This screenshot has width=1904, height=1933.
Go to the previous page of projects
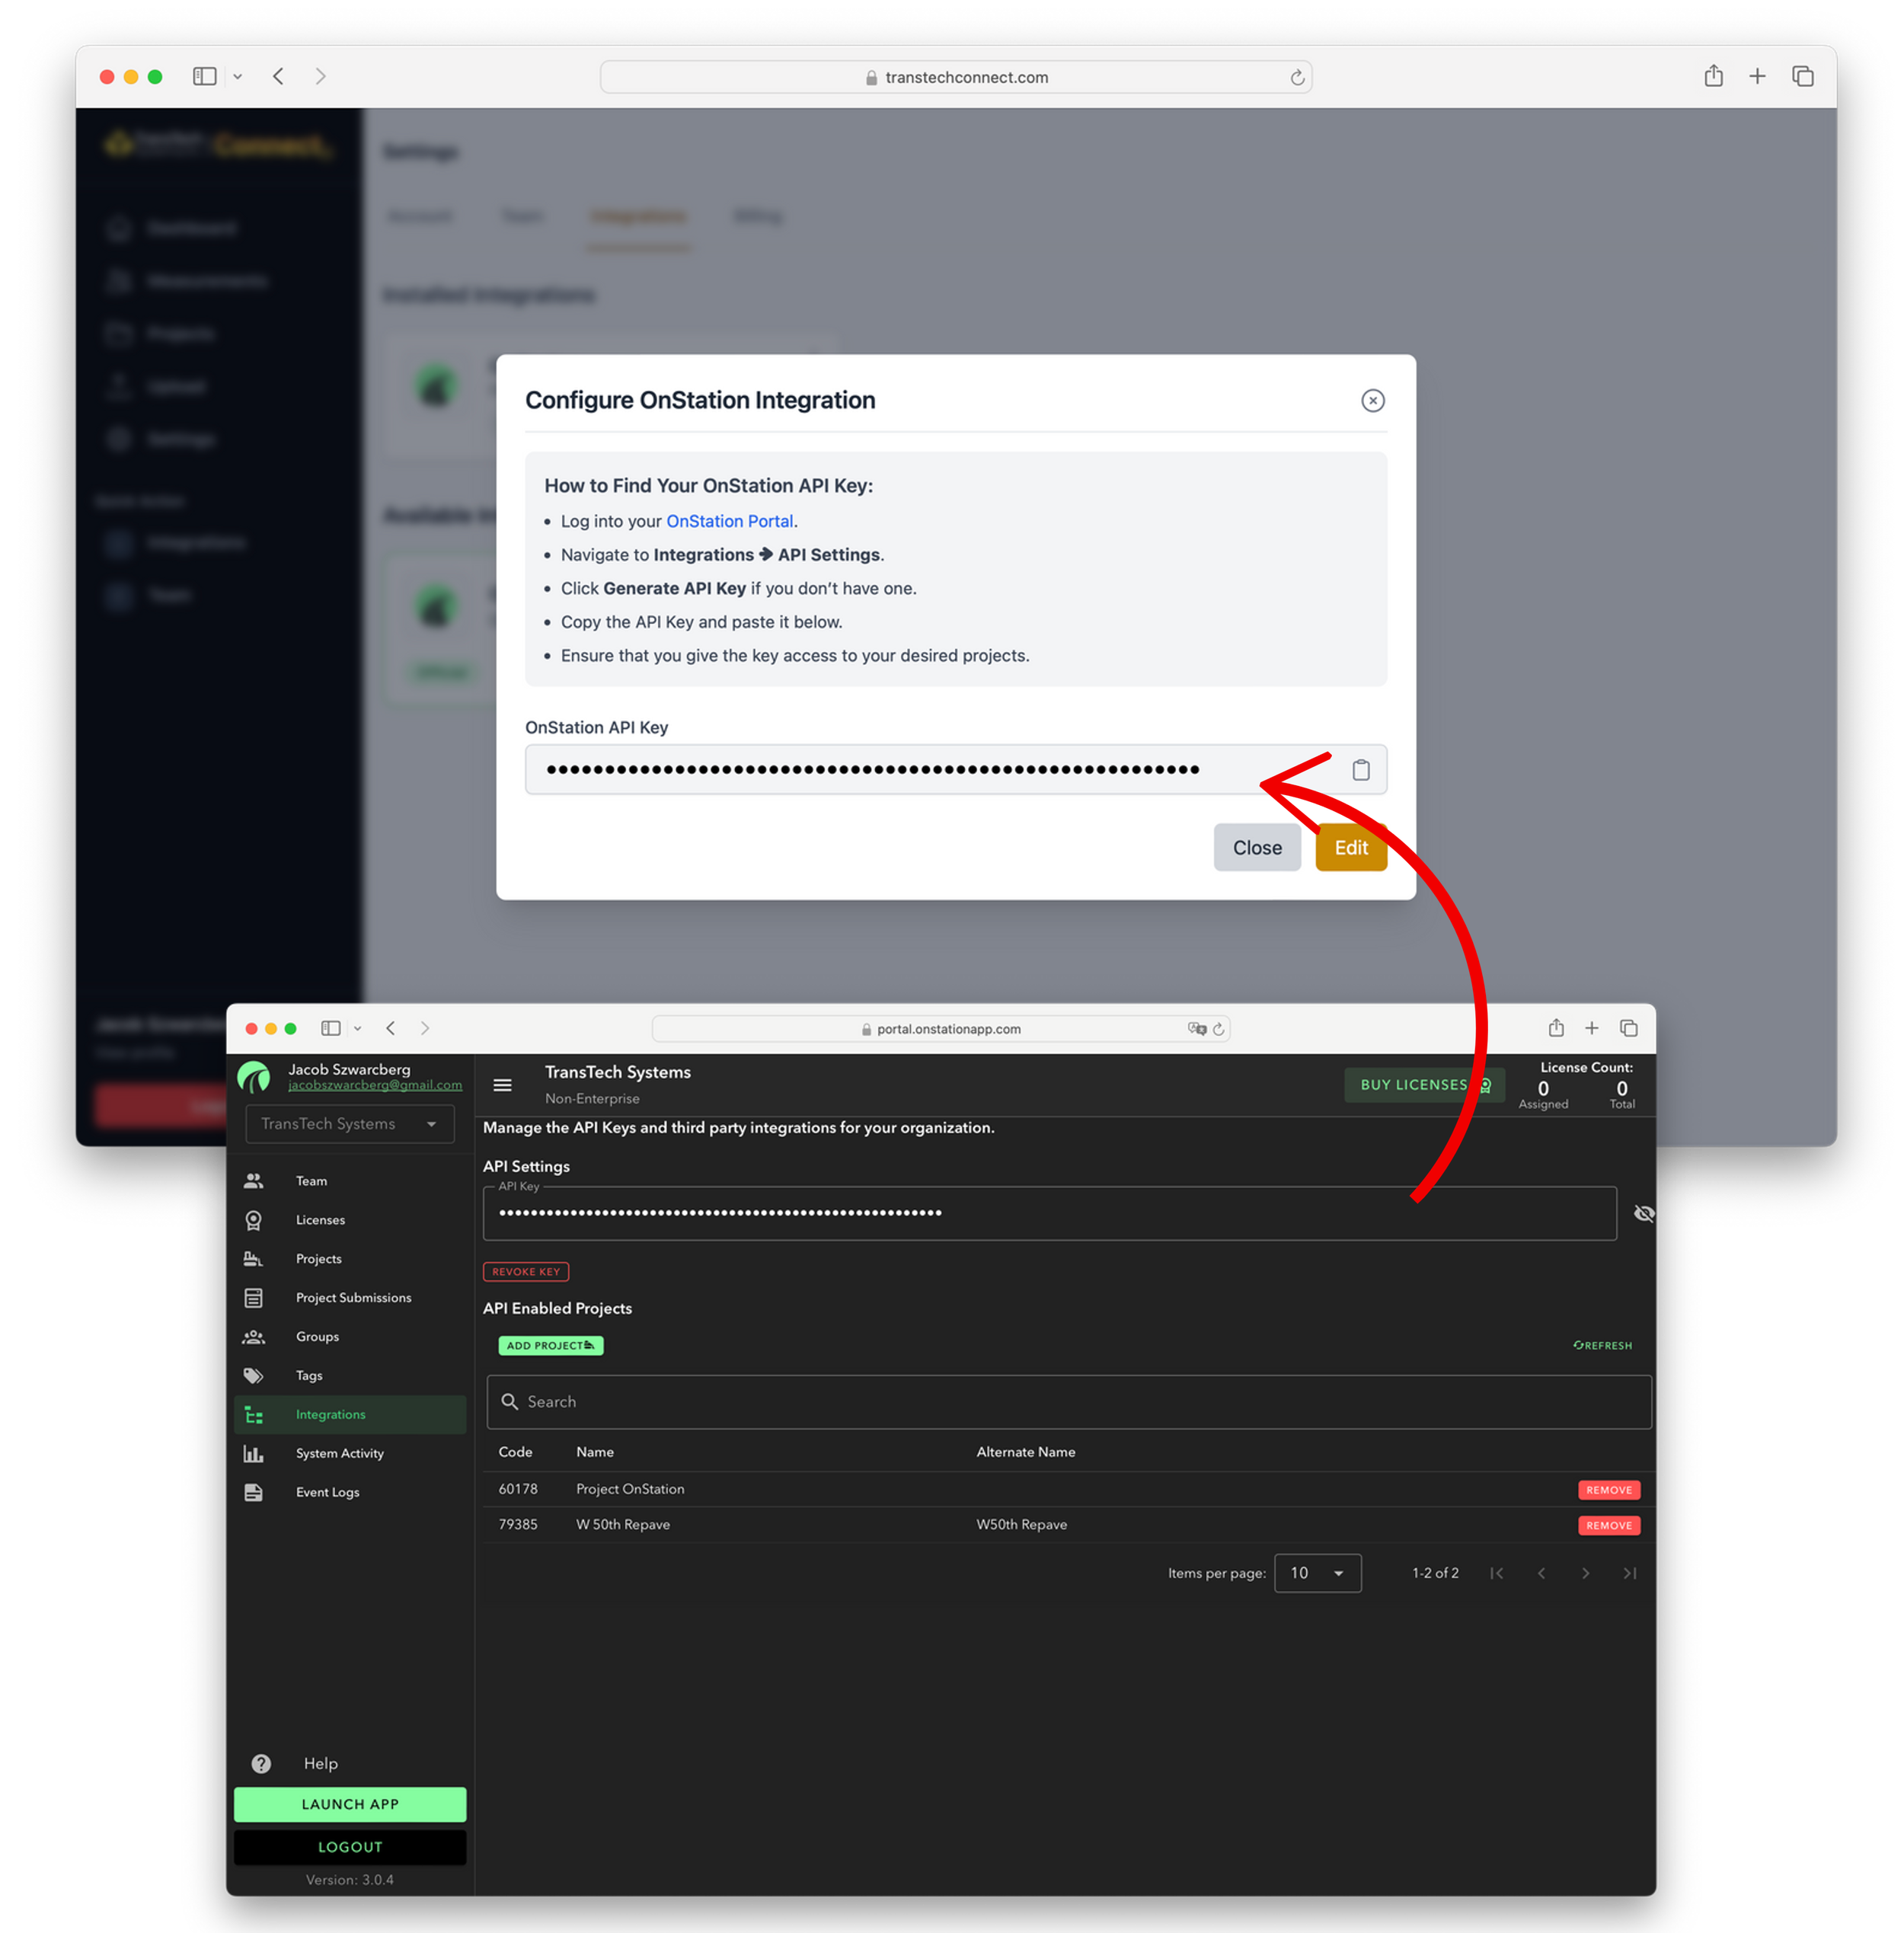click(x=1541, y=1572)
